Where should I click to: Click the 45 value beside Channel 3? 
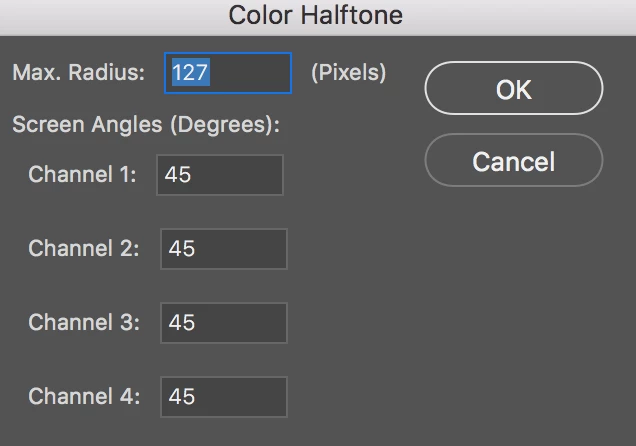pos(182,323)
